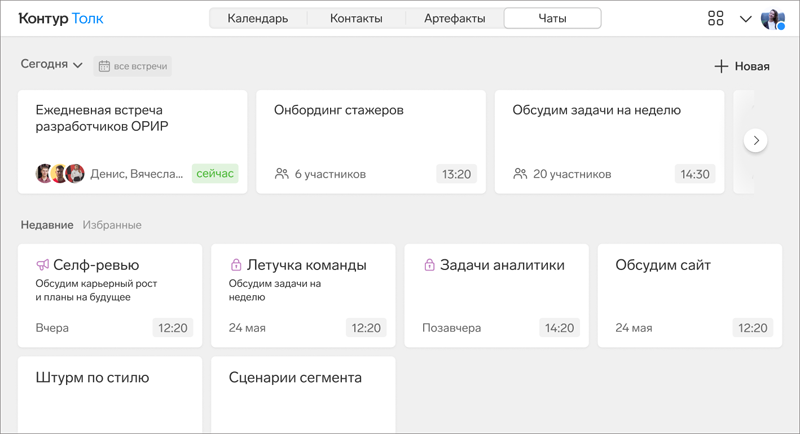This screenshot has width=800, height=434.
Task: Expand the Сегодня date dropdown
Action: tap(52, 64)
